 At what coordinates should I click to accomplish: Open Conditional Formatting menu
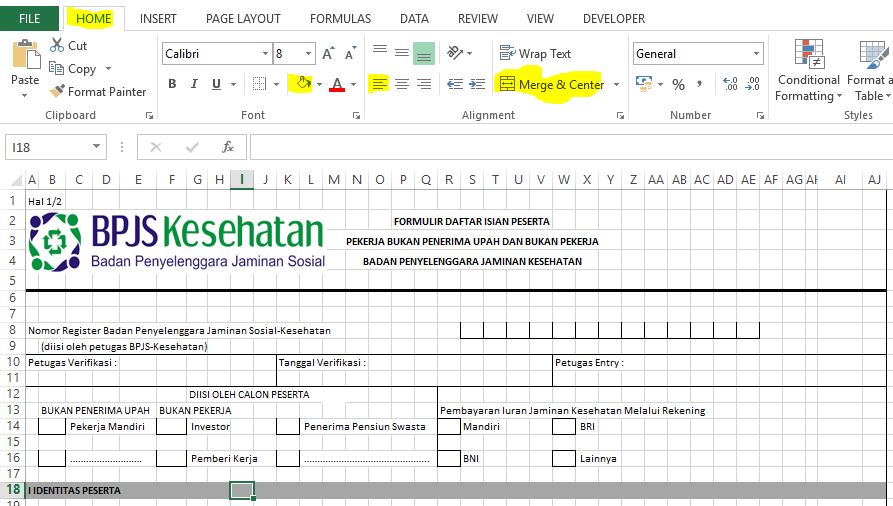(809, 71)
